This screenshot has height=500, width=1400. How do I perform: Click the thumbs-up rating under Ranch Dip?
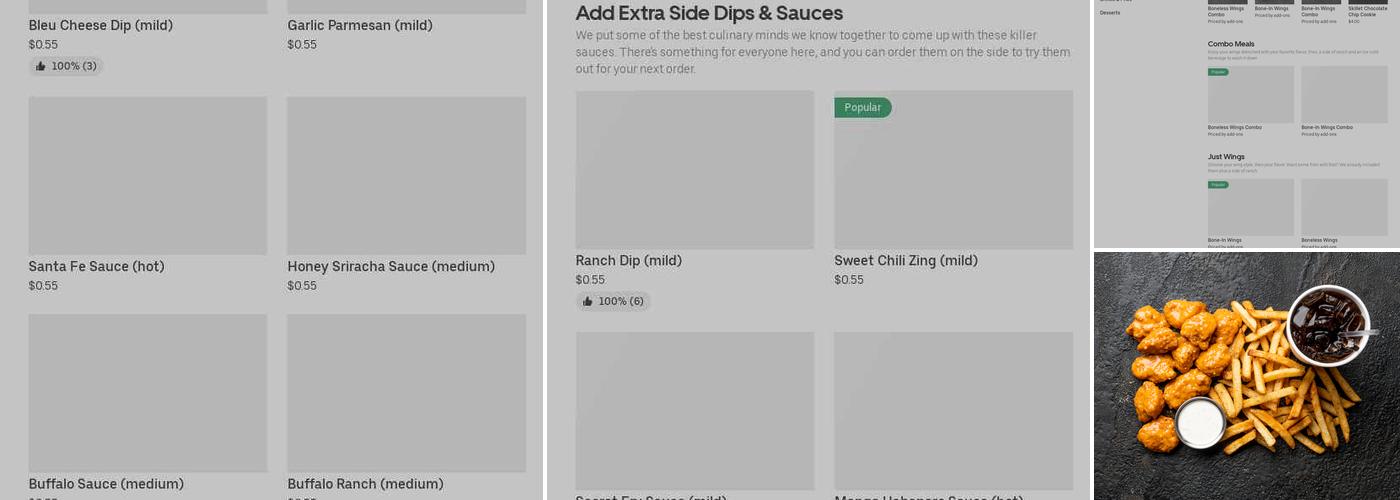(x=613, y=301)
